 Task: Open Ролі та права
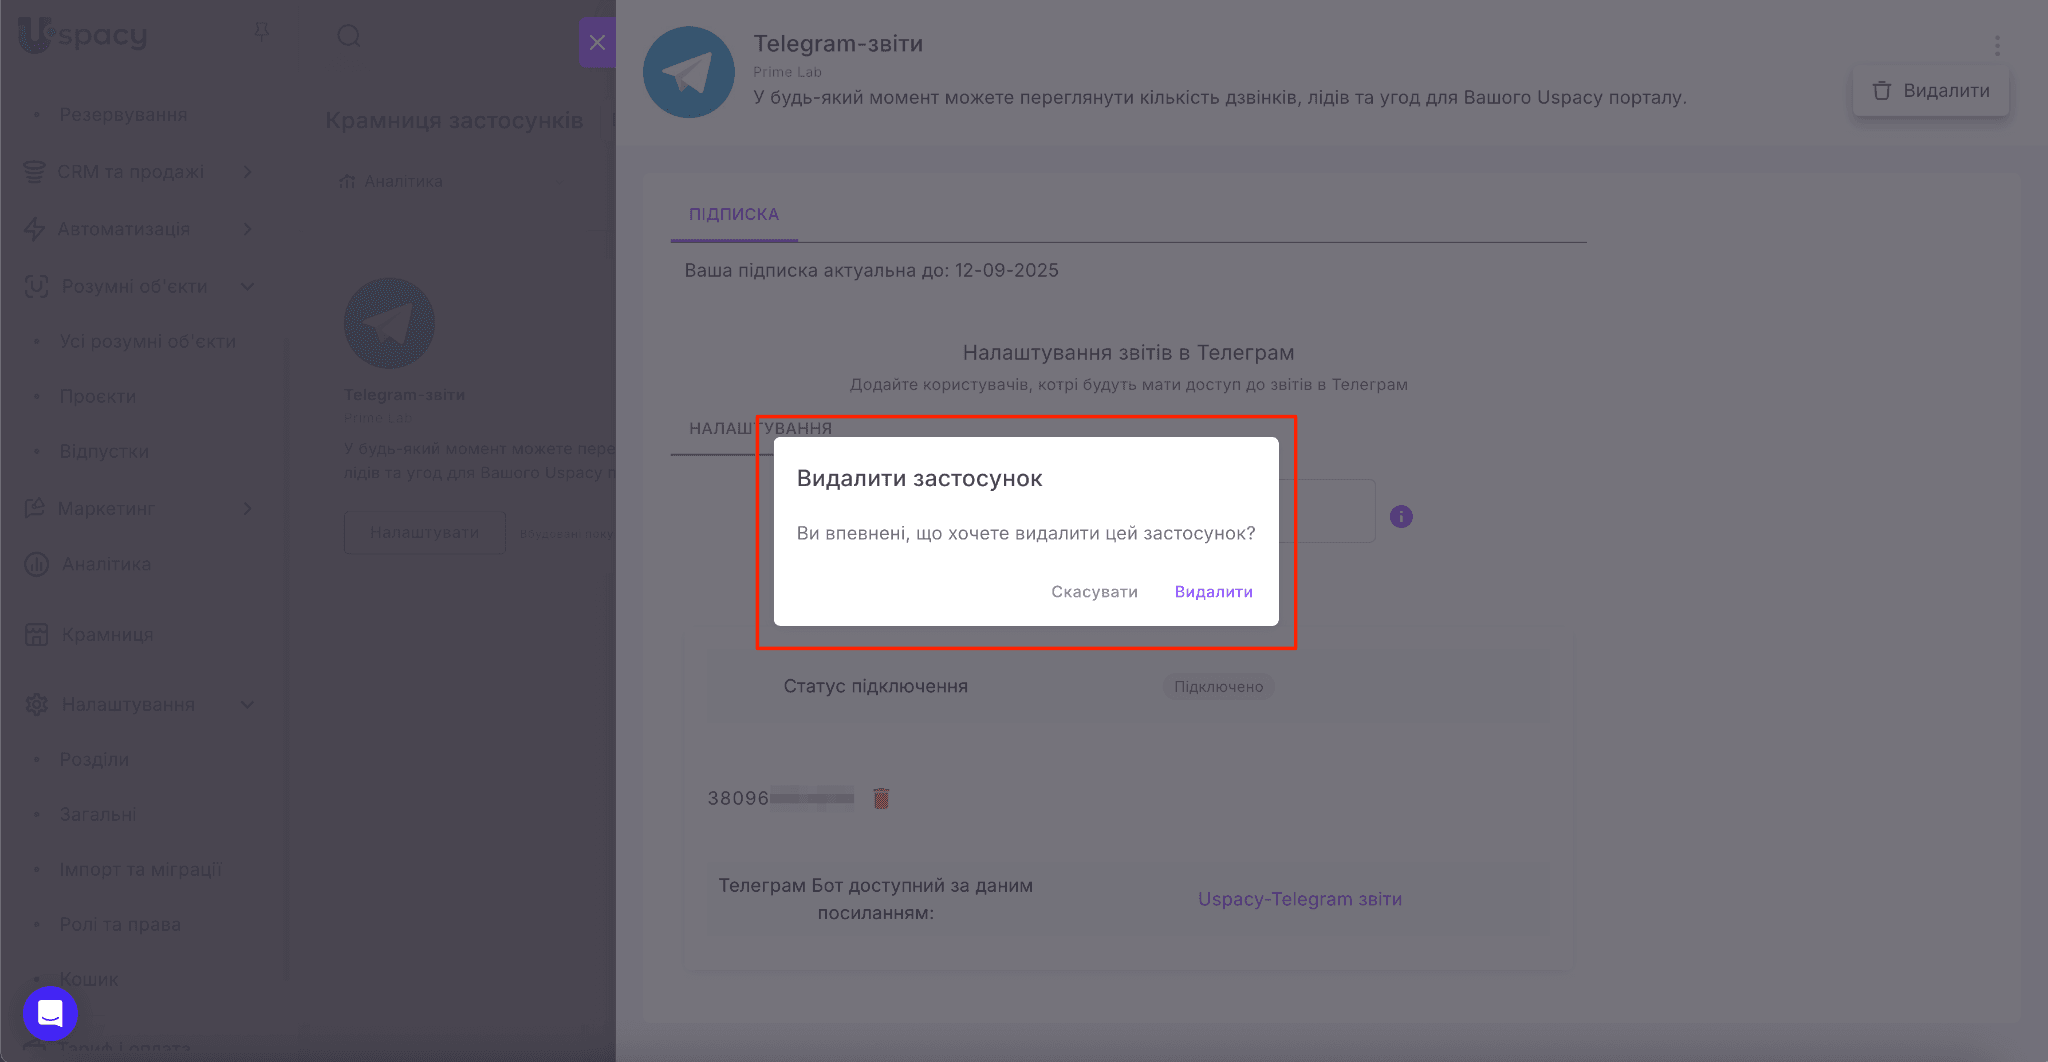click(120, 924)
